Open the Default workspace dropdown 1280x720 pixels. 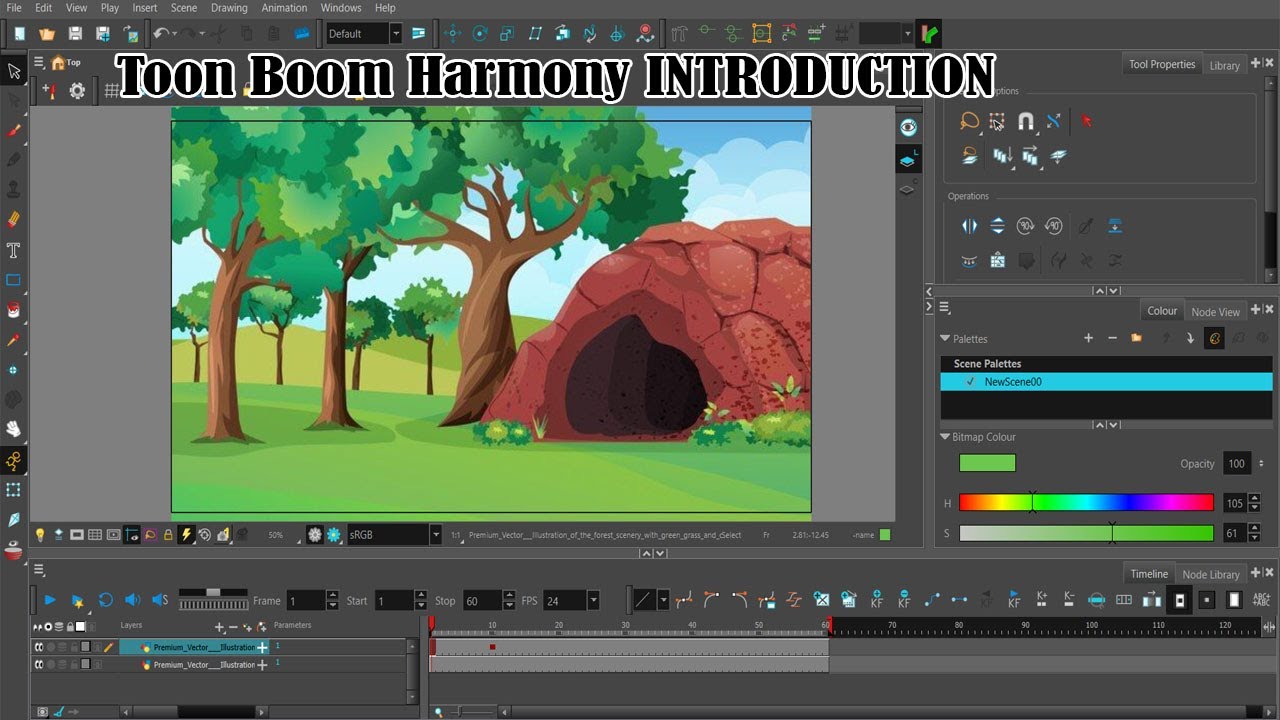396,33
